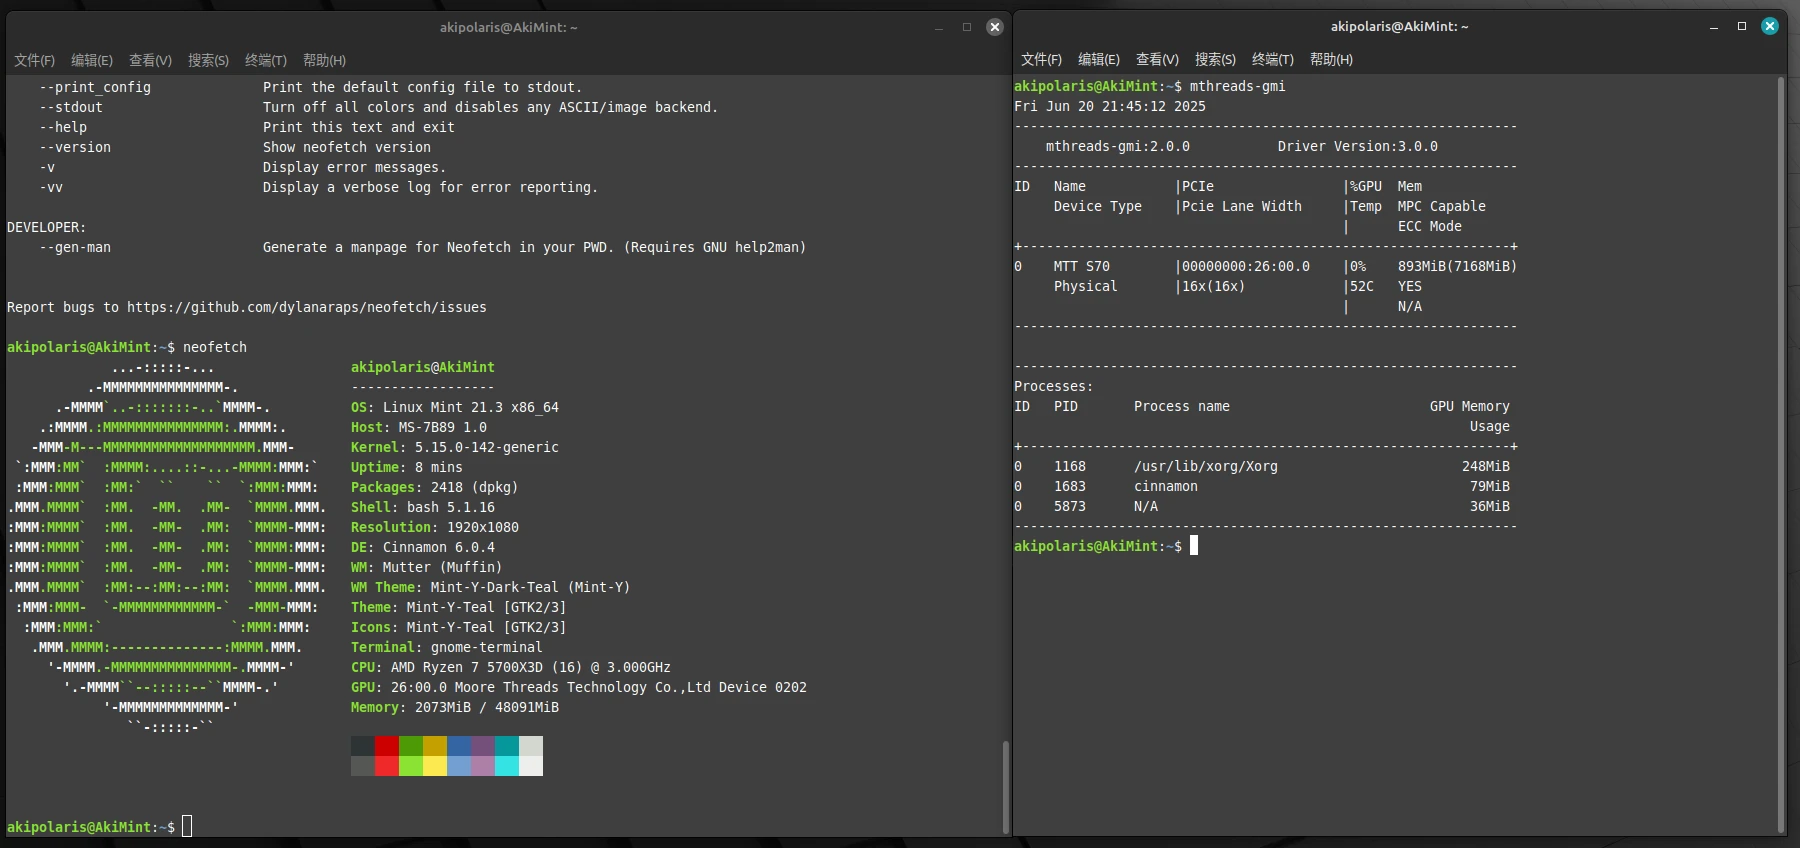Minimize the right terminal window
This screenshot has height=848, width=1800.
(1714, 26)
